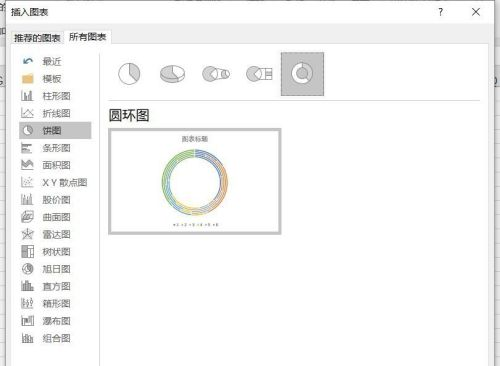
Task: Pick the pie-of-pie chart subtype icon
Action: point(216,74)
